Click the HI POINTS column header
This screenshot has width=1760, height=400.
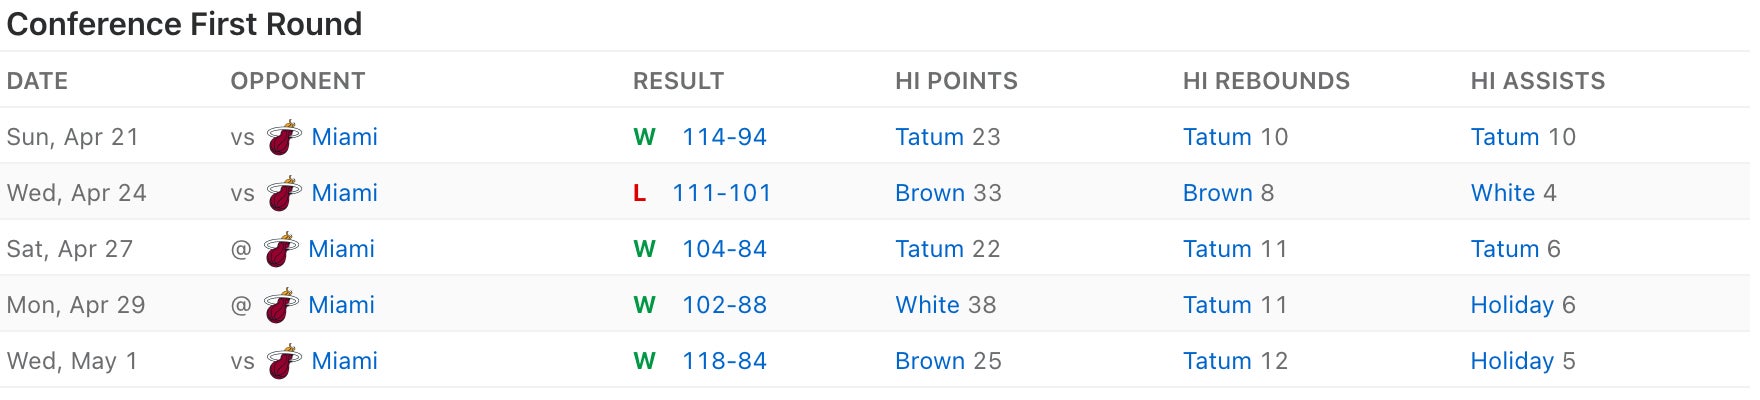[956, 81]
